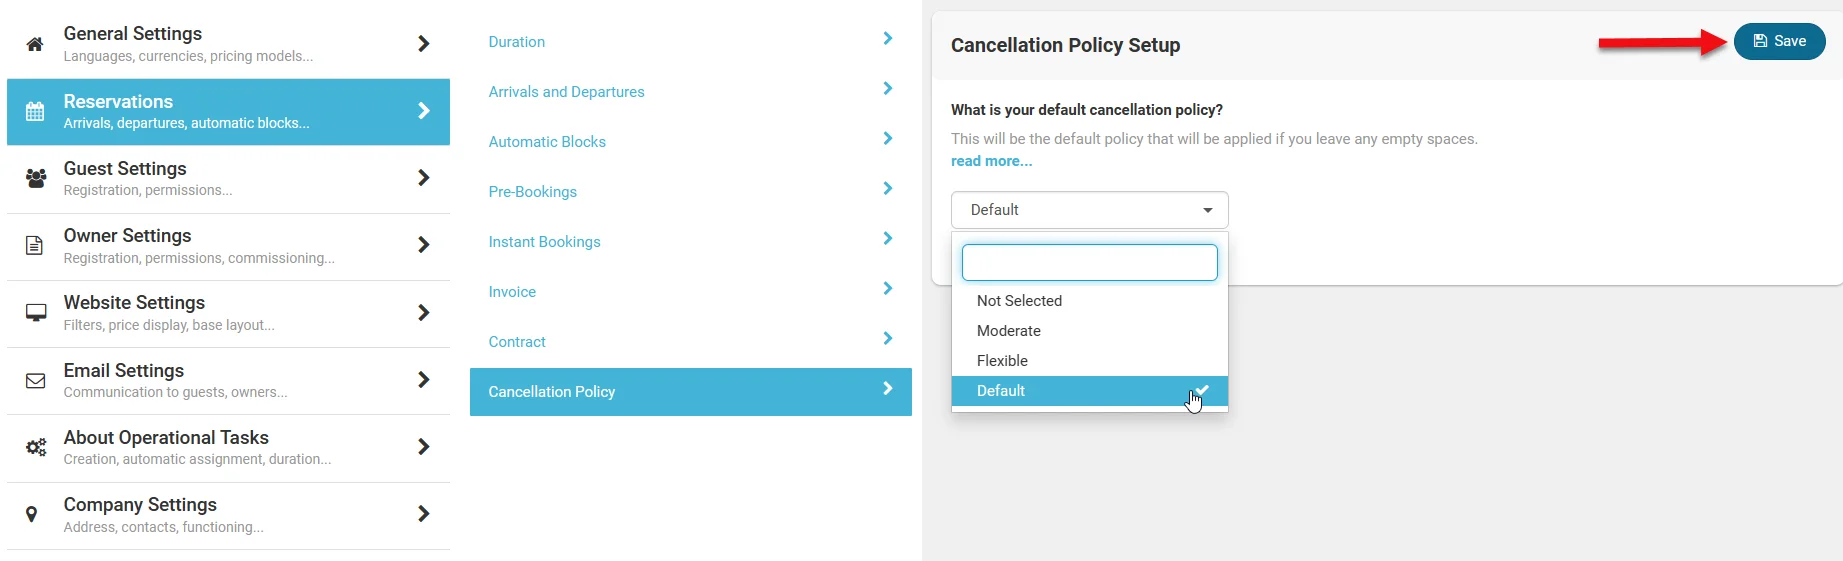Image resolution: width=1843 pixels, height=561 pixels.
Task: Click the map pin icon beside Company Settings
Action: [x=32, y=514]
